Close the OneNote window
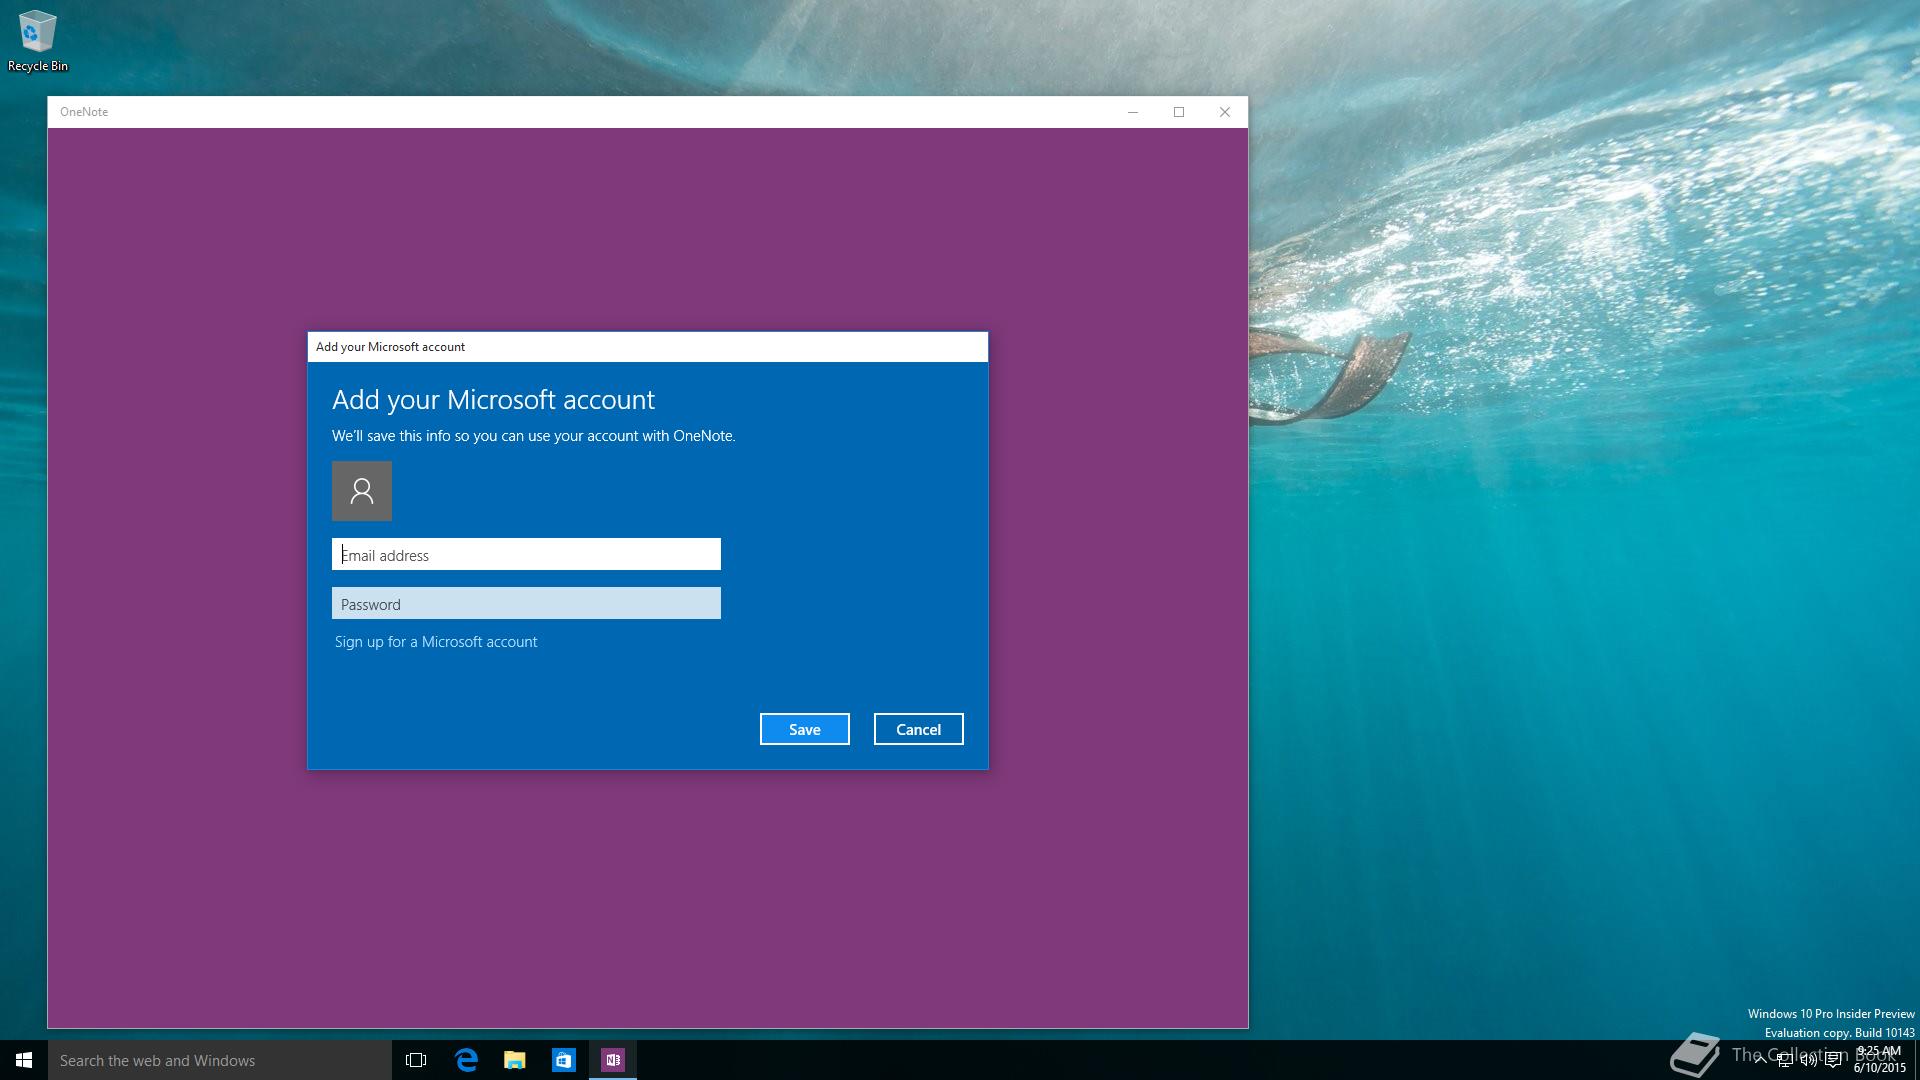 point(1225,112)
